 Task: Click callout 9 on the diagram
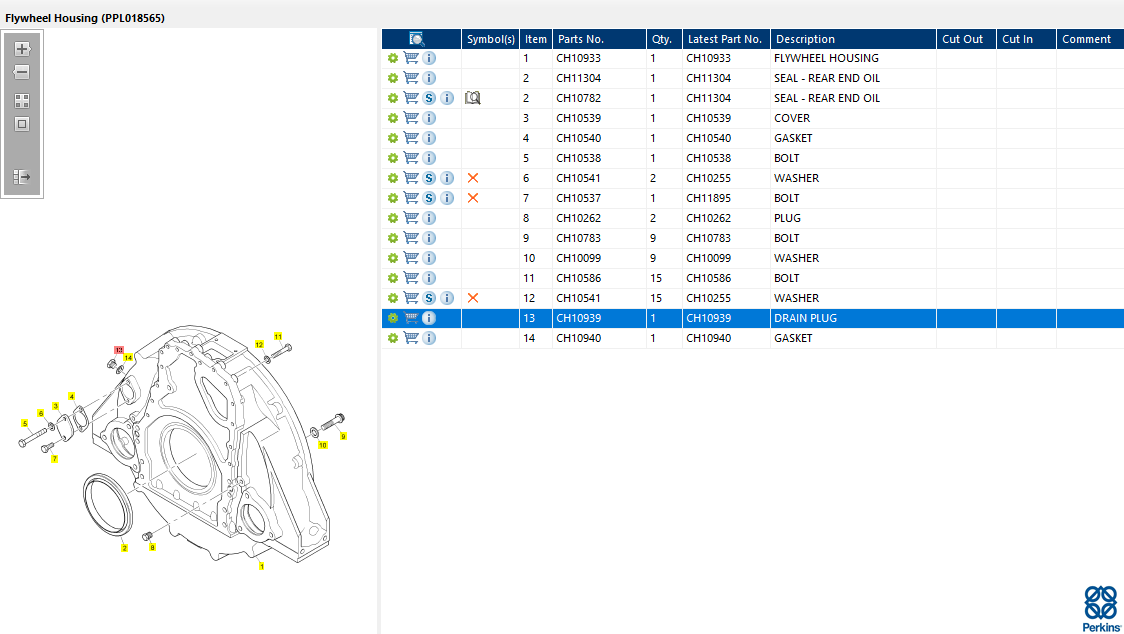[x=343, y=436]
